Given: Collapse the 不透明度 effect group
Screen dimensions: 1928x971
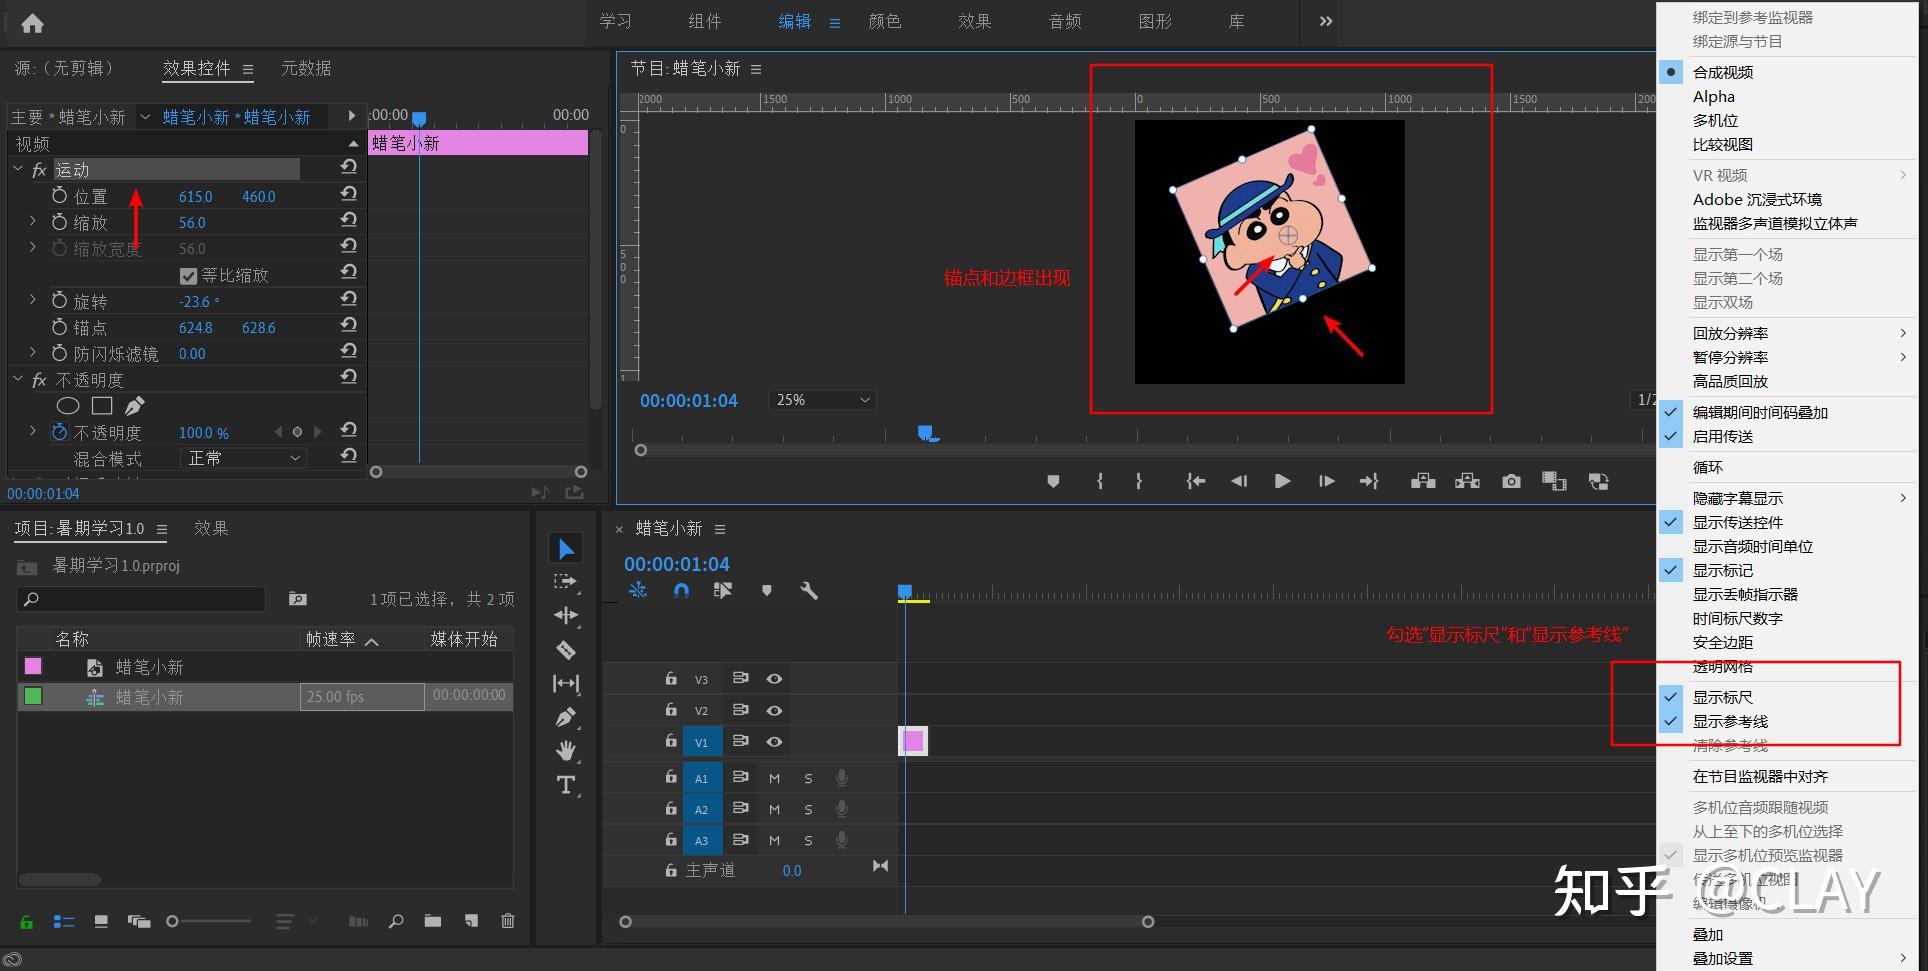Looking at the screenshot, I should [x=18, y=379].
